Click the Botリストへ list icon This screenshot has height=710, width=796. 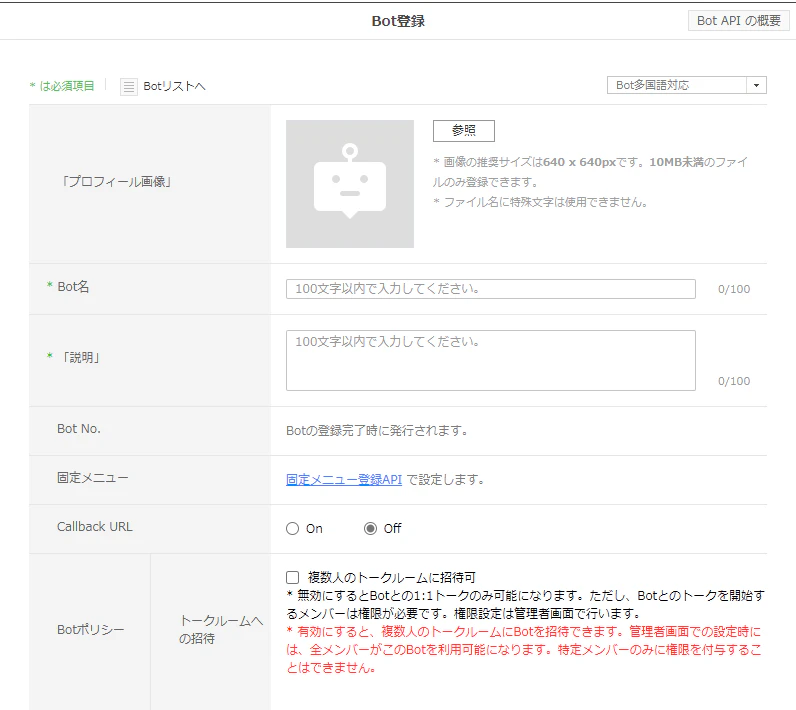click(x=128, y=87)
